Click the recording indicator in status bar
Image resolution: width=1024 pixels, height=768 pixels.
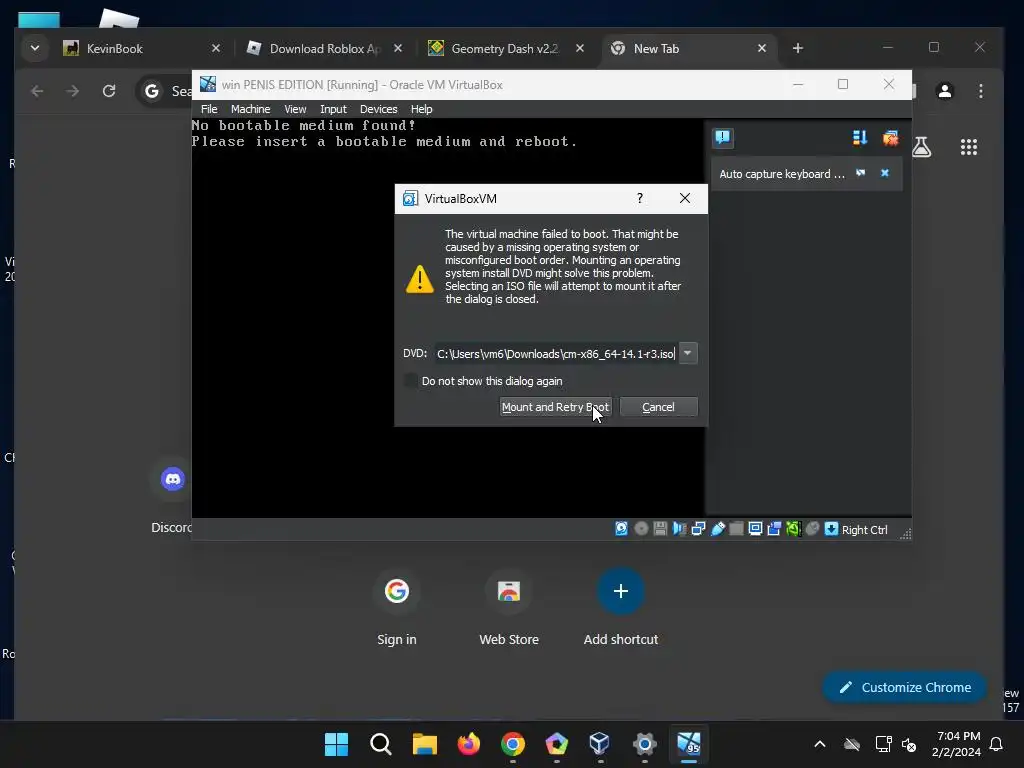(x=774, y=529)
